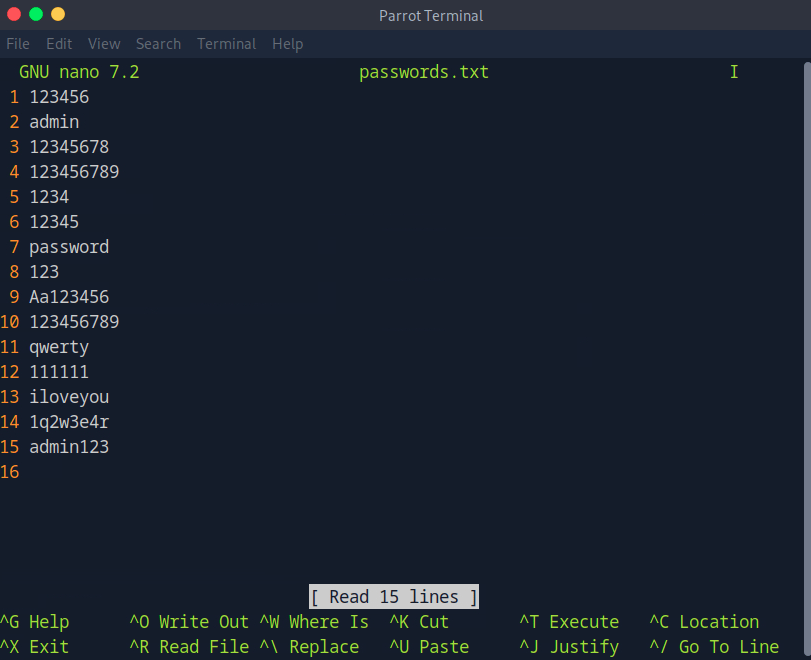Click the 'iloveyou' text on line 13
The height and width of the screenshot is (660, 811).
69,397
